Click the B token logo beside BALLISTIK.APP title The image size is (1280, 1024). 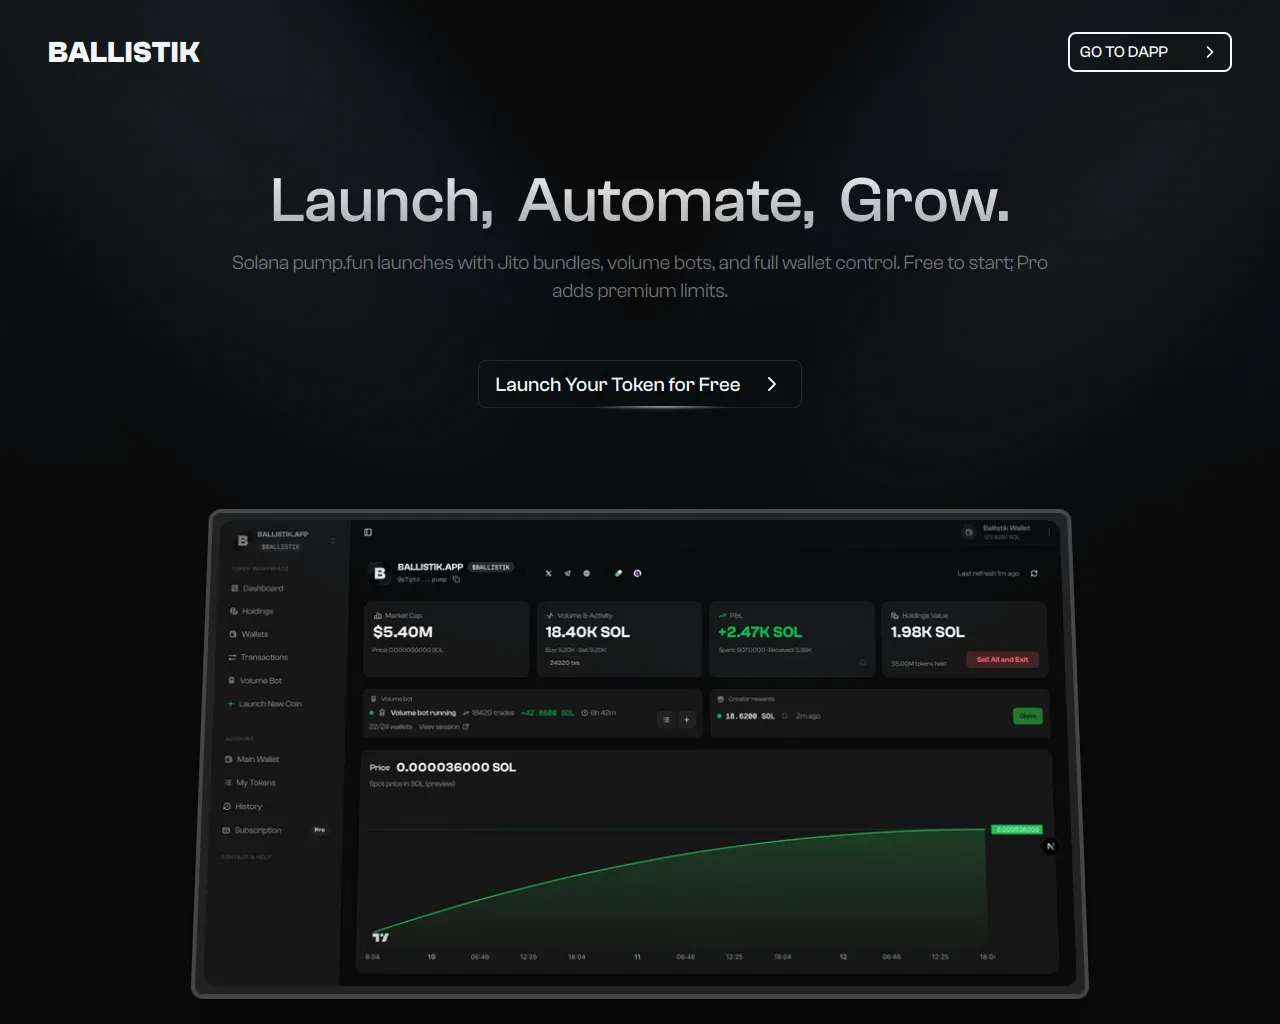pyautogui.click(x=380, y=573)
